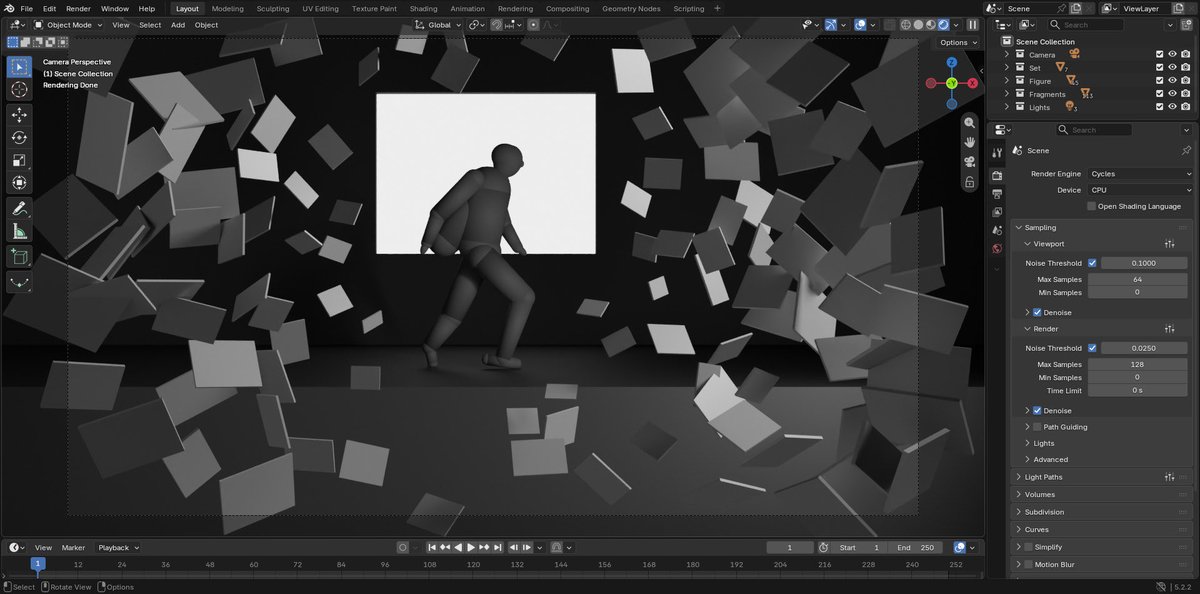The image size is (1200, 594).
Task: Enable the Path Guiding checkbox
Action: [x=1037, y=427]
